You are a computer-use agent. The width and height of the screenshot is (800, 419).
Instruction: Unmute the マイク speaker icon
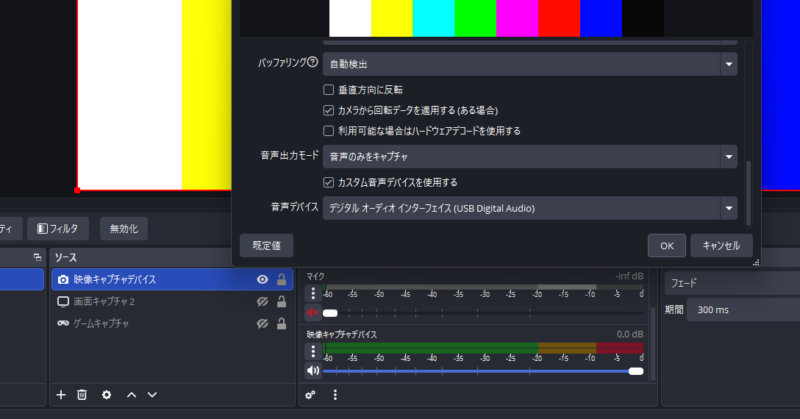313,312
